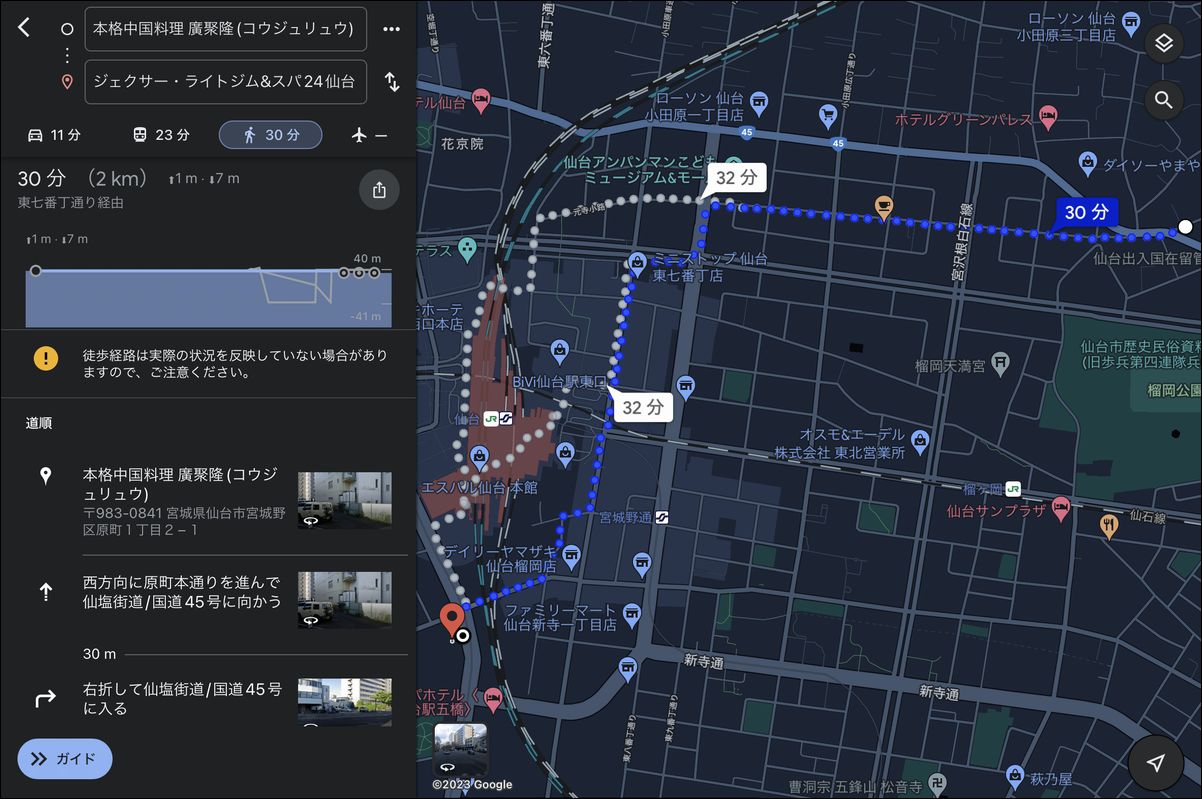1202x799 pixels.
Task: Choose the upper 32分 alternate route label
Action: pos(736,179)
